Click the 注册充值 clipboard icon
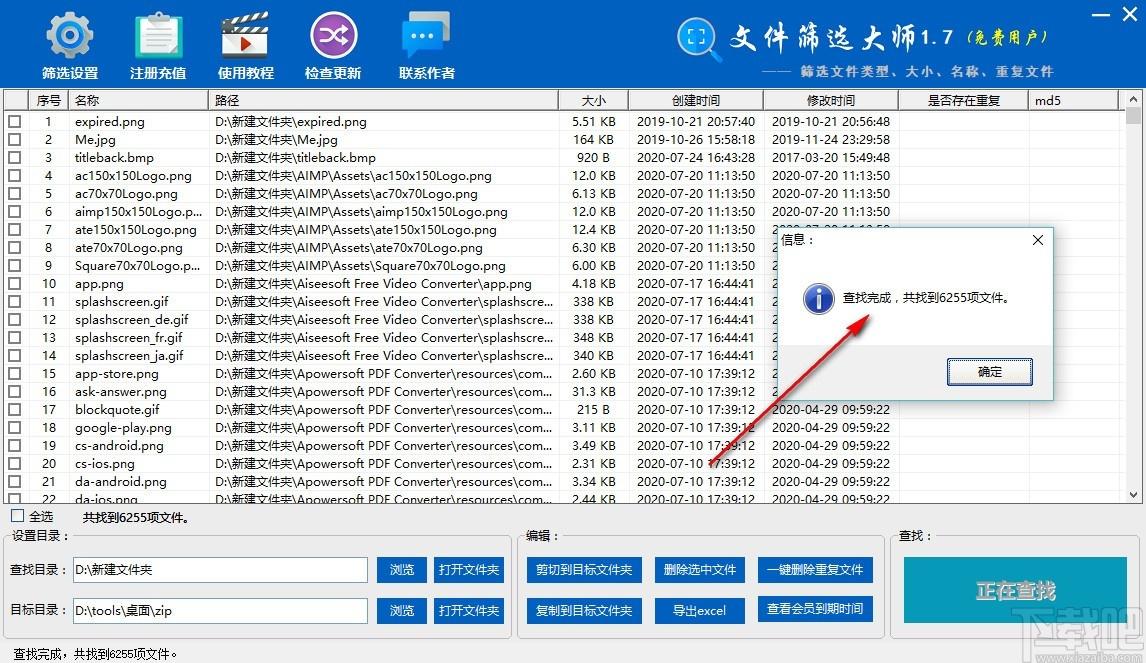 pos(158,36)
